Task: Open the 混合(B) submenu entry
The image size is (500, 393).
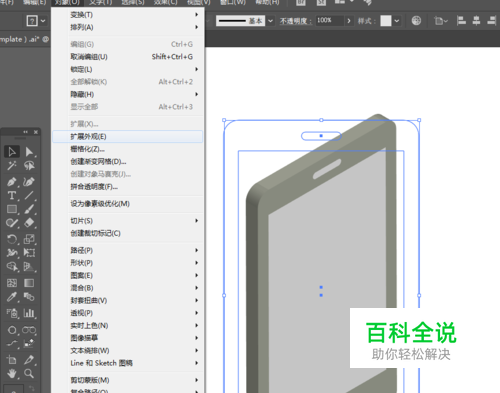Action: 128,288
